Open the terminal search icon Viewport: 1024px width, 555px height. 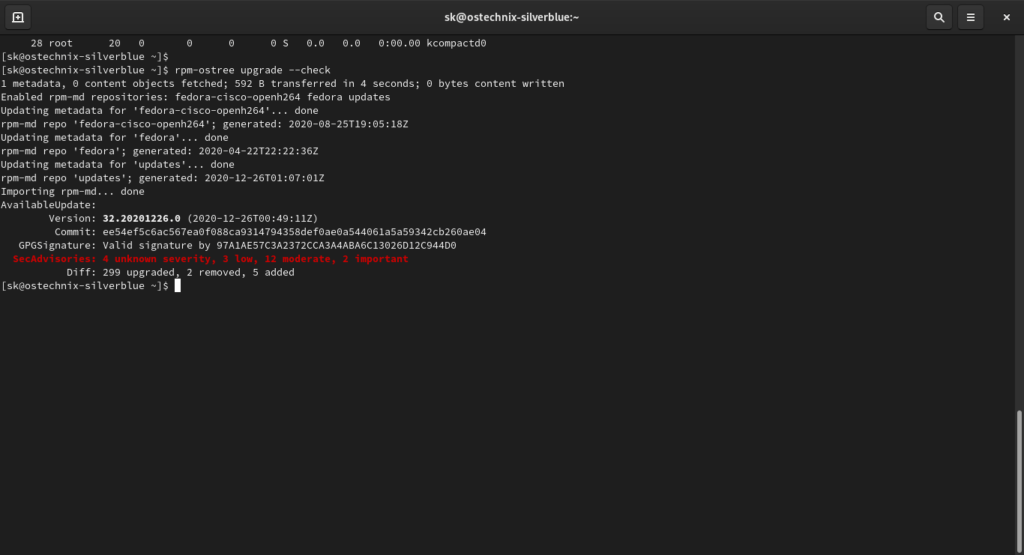[x=938, y=17]
